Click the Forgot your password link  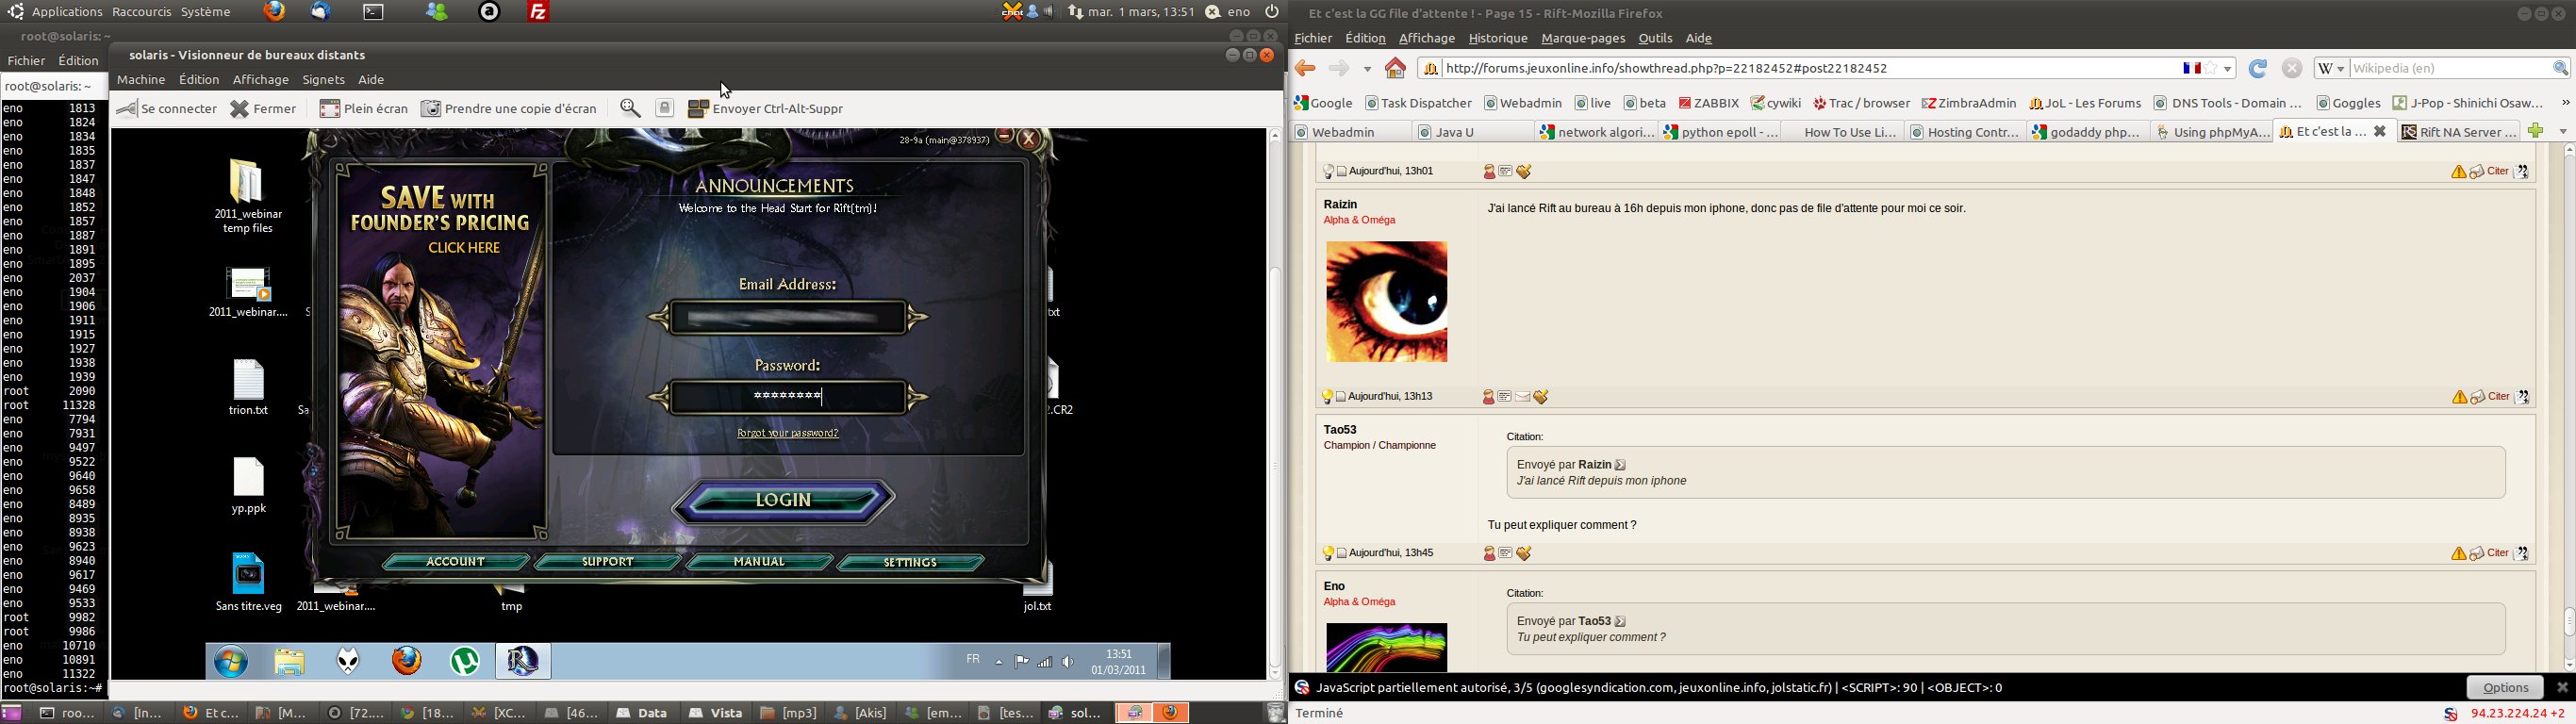(x=788, y=433)
